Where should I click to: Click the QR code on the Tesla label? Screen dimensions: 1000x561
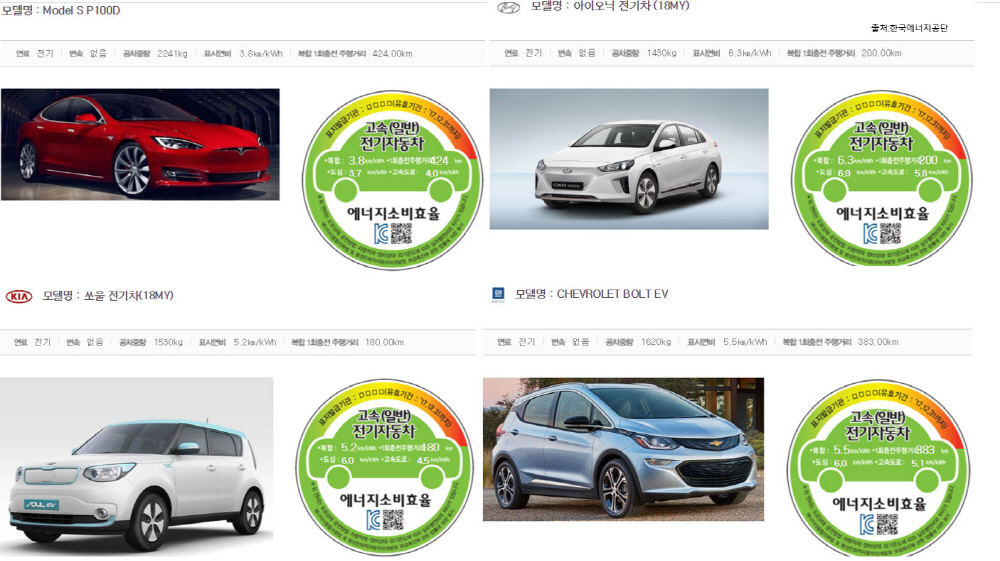point(401,235)
